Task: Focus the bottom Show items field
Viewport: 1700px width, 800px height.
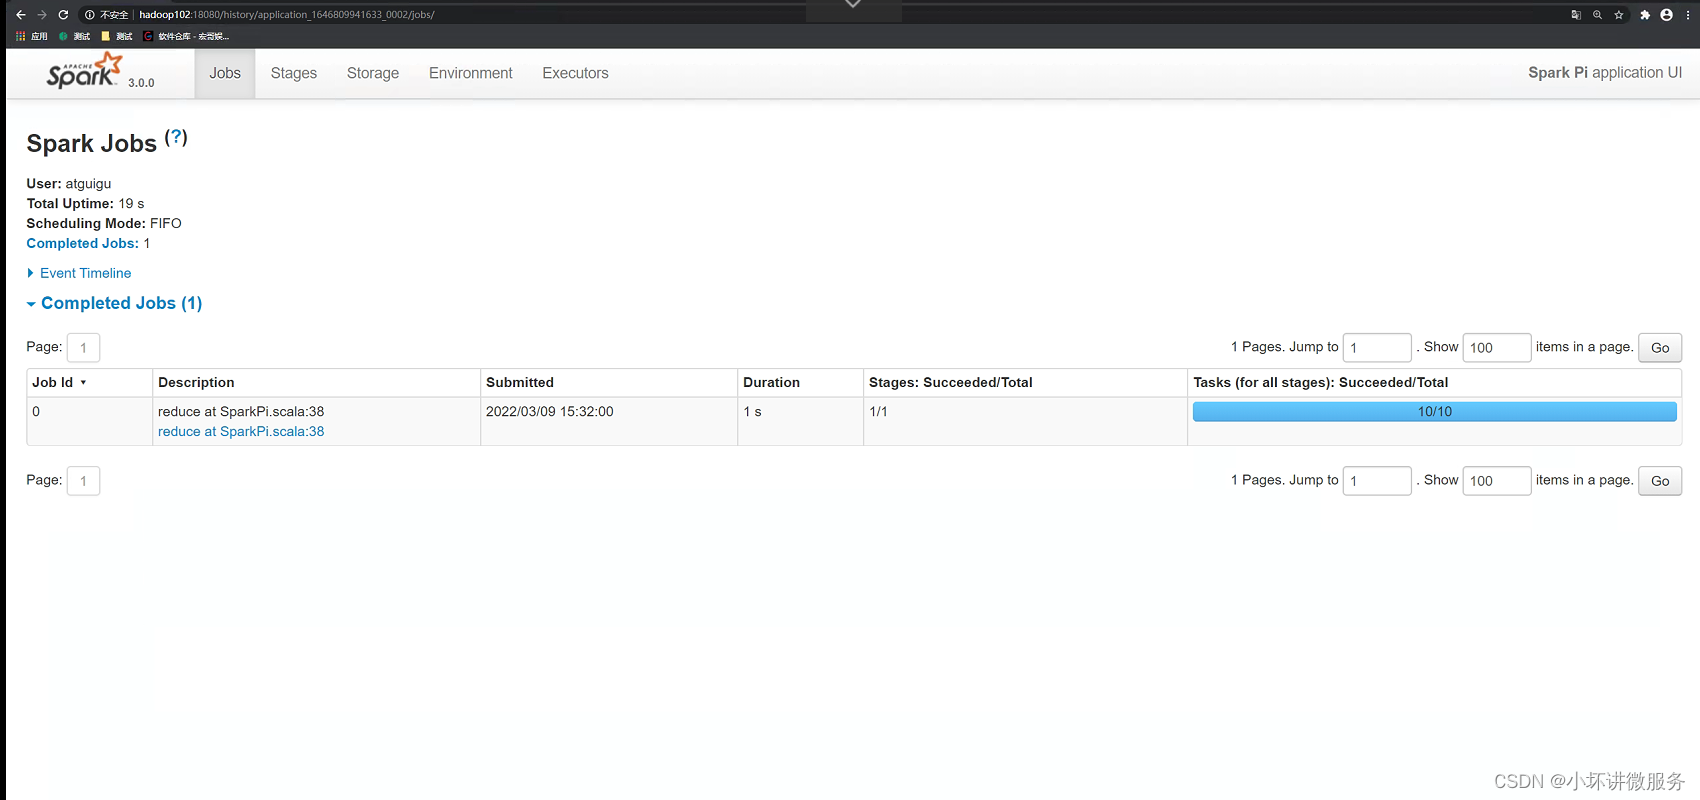Action: click(1497, 480)
